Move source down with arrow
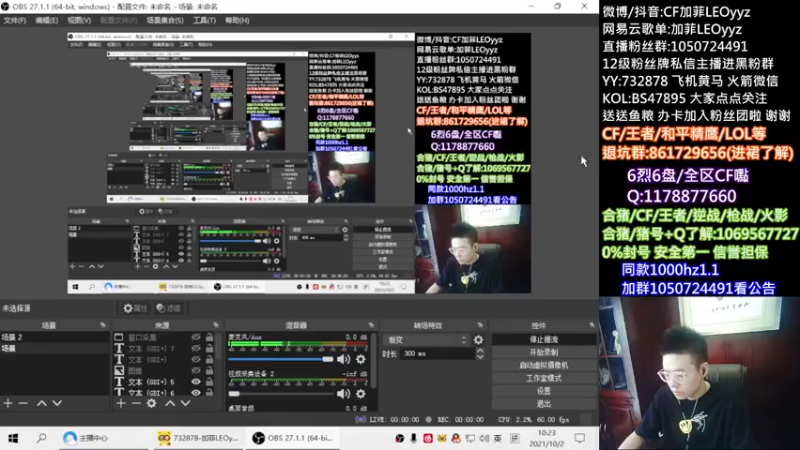 185,403
